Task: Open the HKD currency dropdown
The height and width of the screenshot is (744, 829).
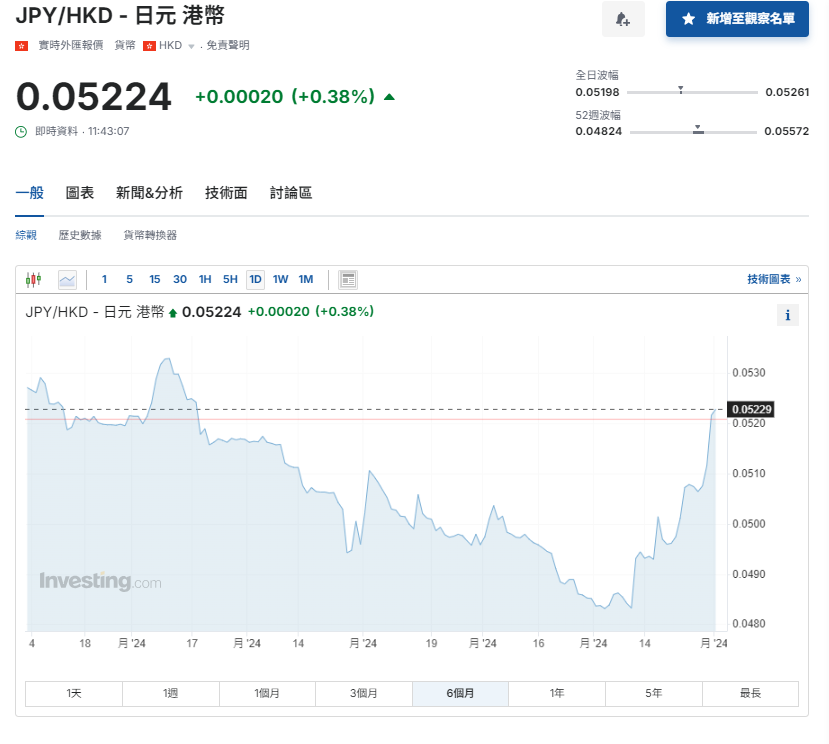Action: (190, 46)
